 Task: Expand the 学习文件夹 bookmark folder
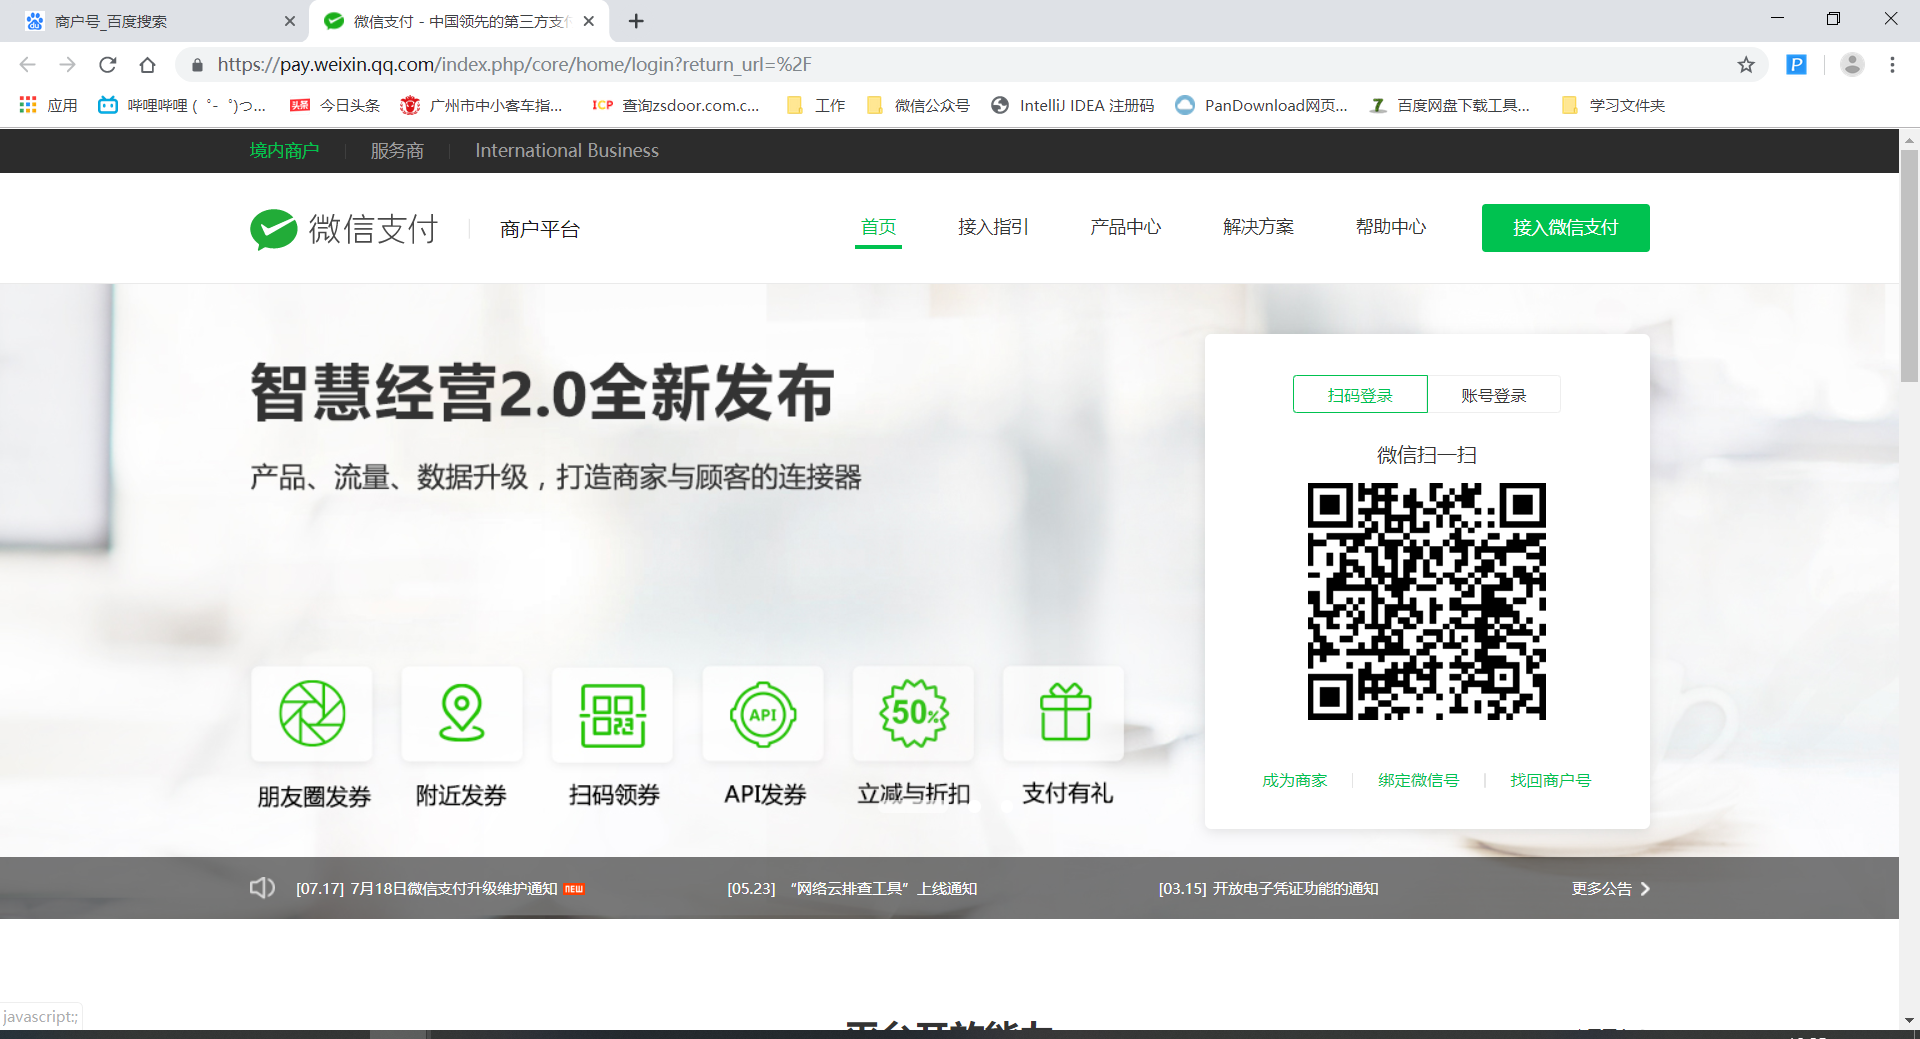(x=1613, y=105)
